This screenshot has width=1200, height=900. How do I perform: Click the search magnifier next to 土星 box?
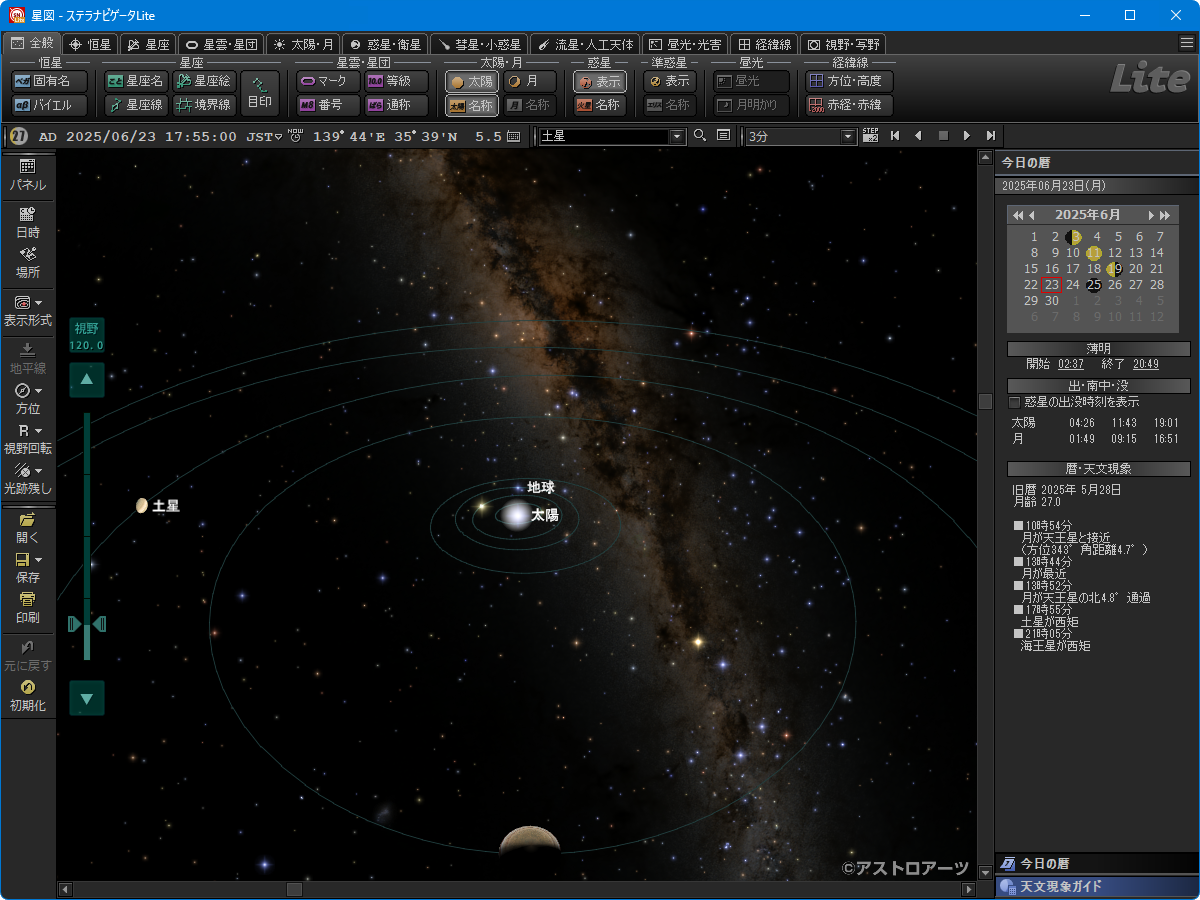pos(700,136)
